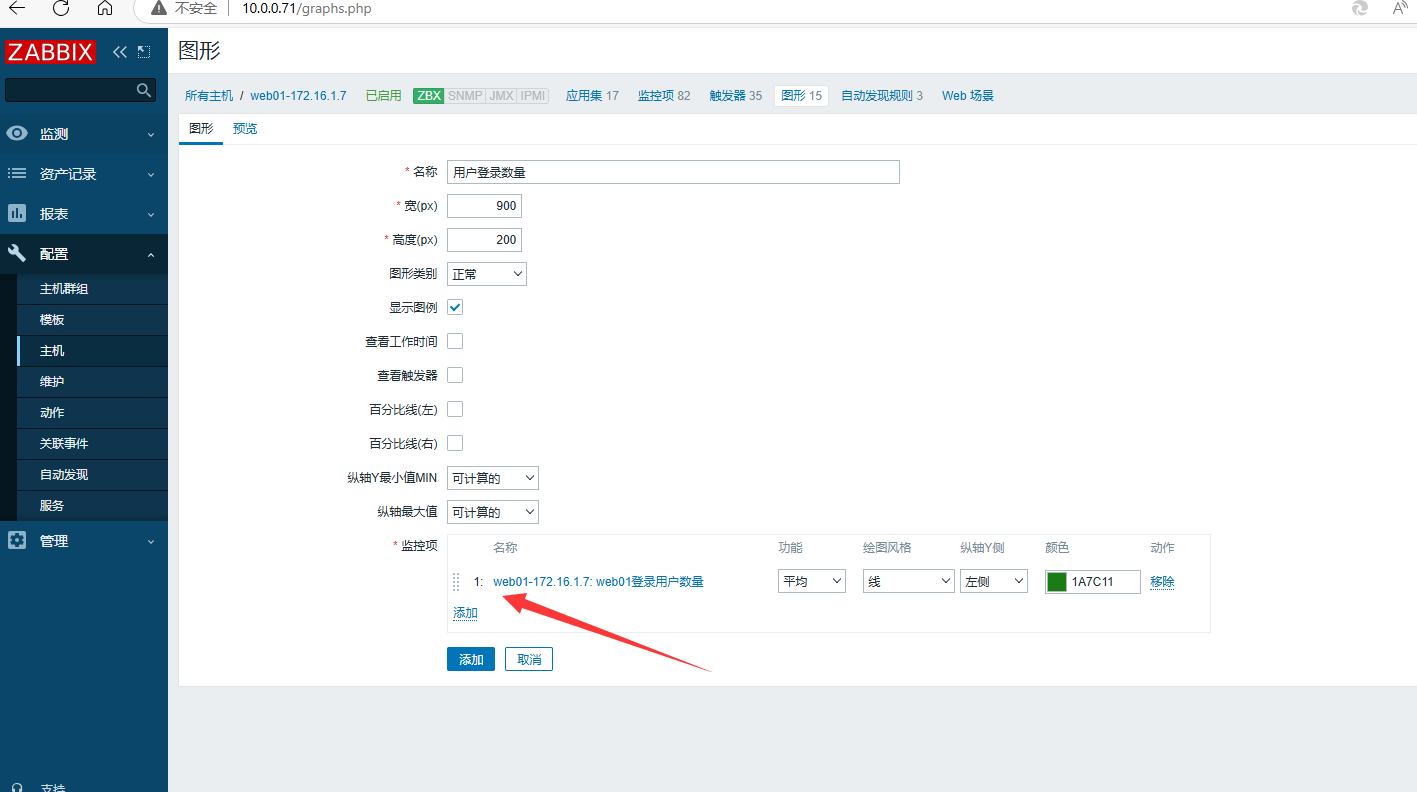Click the 取消 button
The height and width of the screenshot is (792, 1417).
529,659
